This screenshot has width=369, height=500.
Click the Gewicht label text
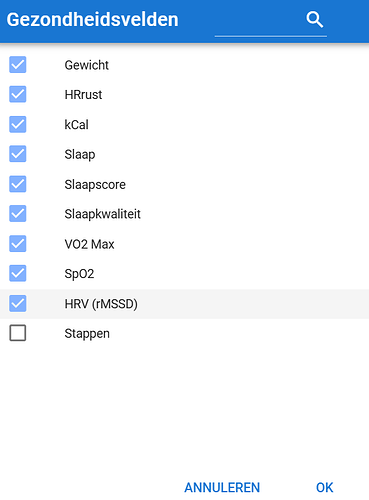(87, 65)
